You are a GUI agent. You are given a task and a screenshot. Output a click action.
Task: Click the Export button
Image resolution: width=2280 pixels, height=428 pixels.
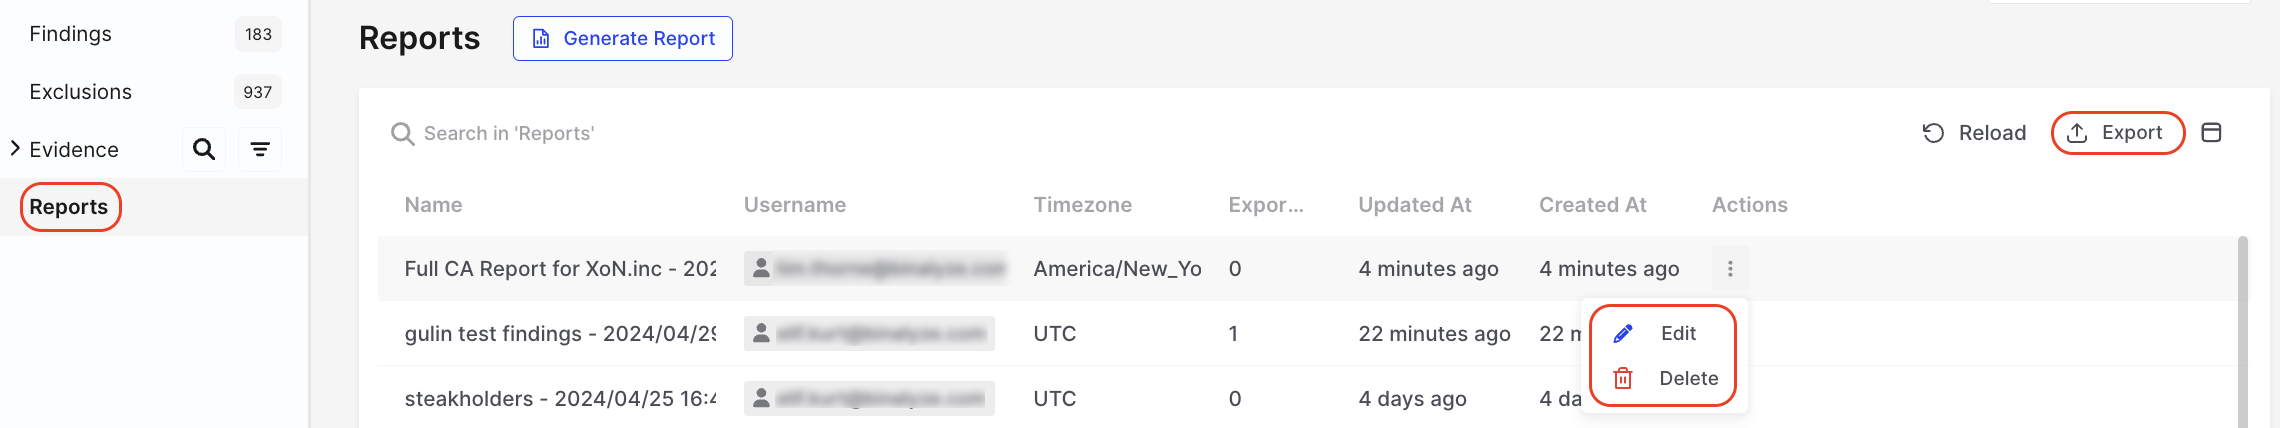click(2117, 133)
